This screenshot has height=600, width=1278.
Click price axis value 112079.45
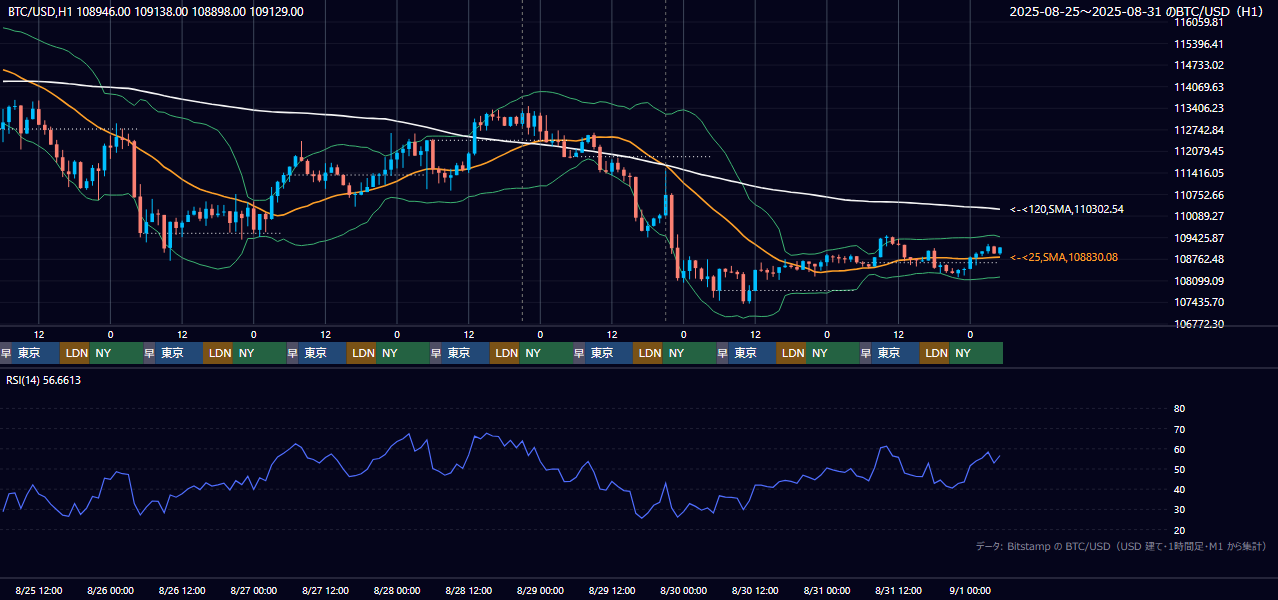tap(1199, 151)
